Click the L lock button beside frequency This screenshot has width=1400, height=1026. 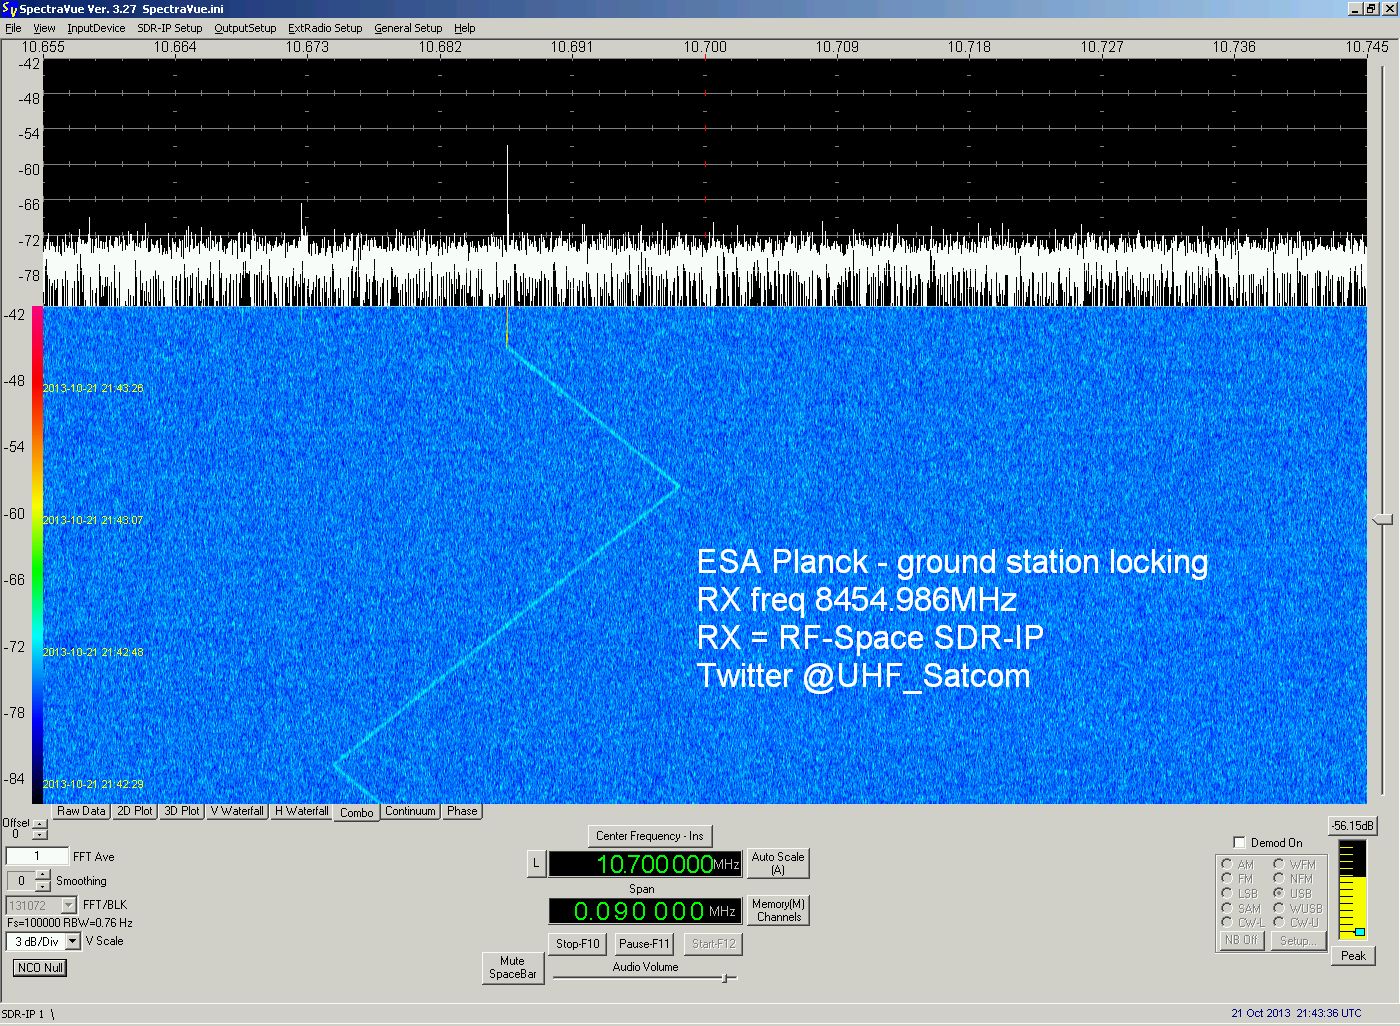(536, 863)
